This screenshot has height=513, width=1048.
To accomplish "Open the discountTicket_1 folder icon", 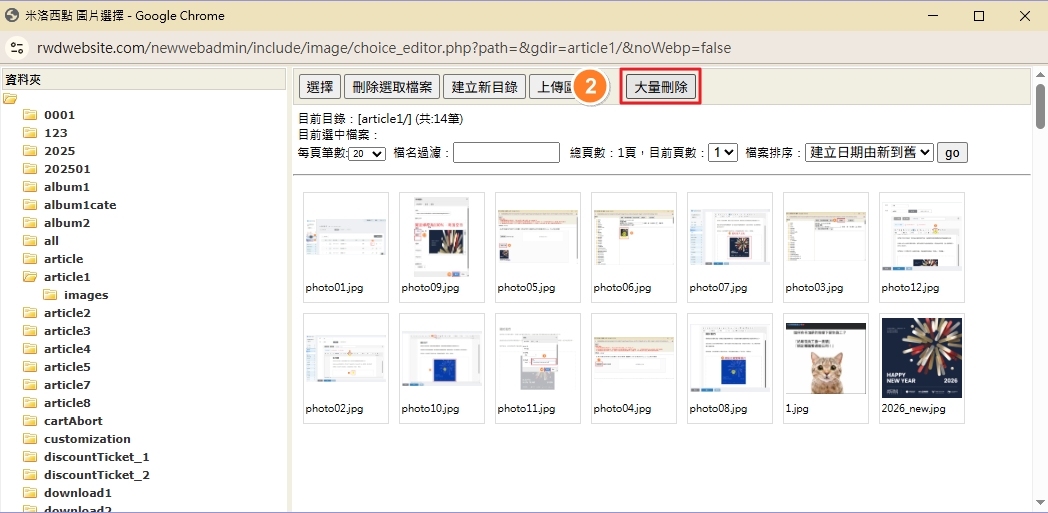I will [30, 457].
